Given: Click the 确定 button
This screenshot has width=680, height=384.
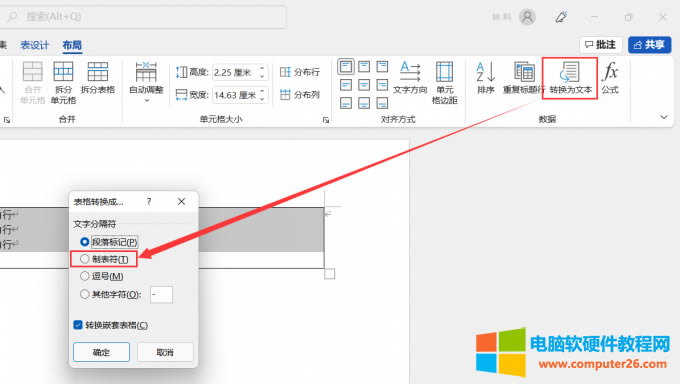Looking at the screenshot, I should click(101, 352).
